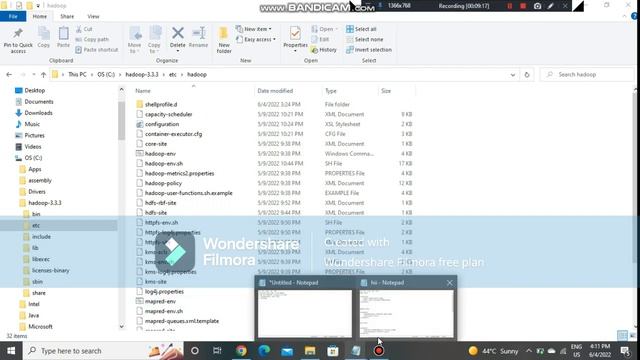
Task: Select the bin folder in tree
Action: (36, 214)
